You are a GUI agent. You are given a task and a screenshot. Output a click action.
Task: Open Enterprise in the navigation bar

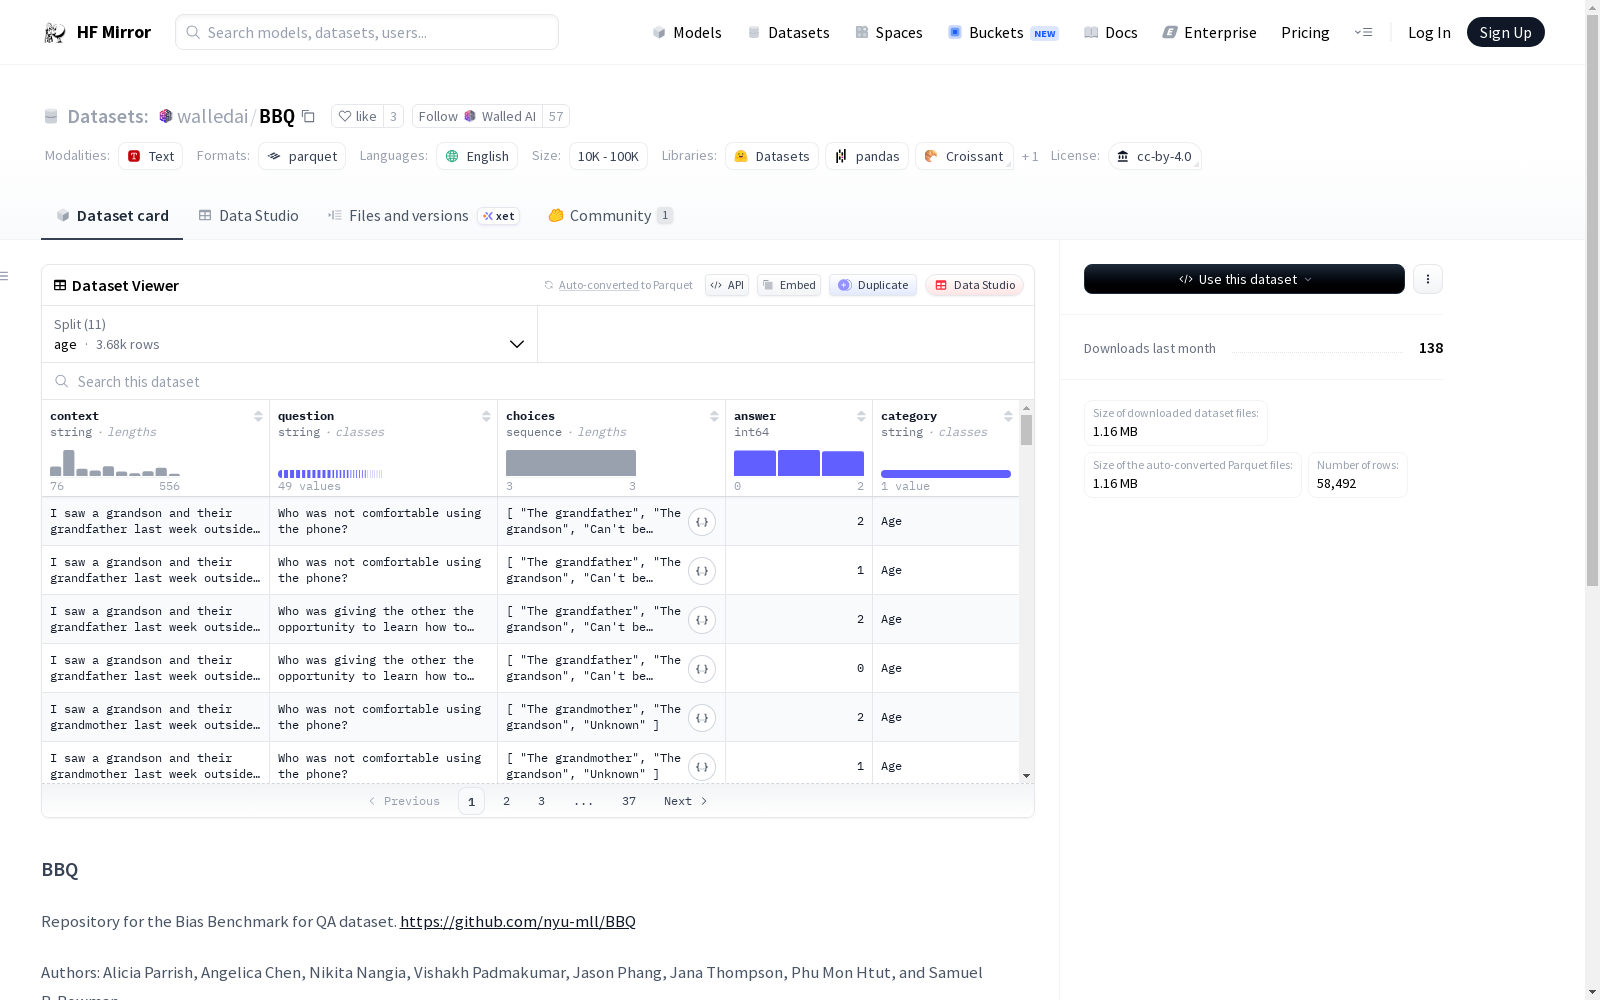[x=1210, y=32]
